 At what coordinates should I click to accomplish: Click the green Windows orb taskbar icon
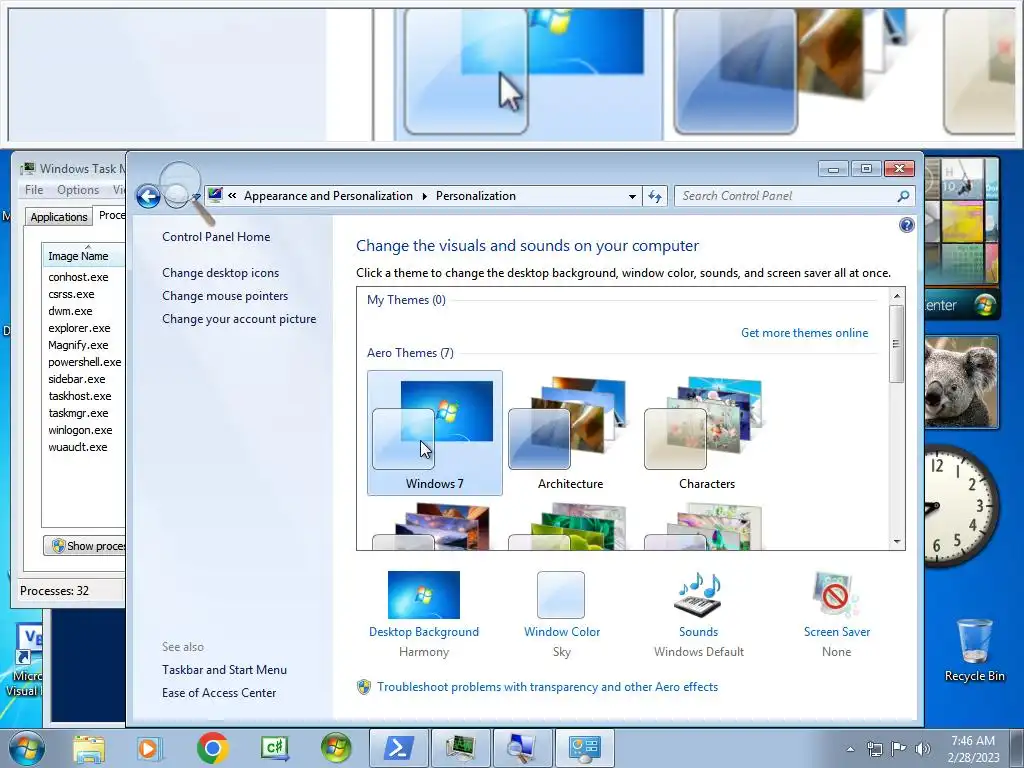pos(336,748)
